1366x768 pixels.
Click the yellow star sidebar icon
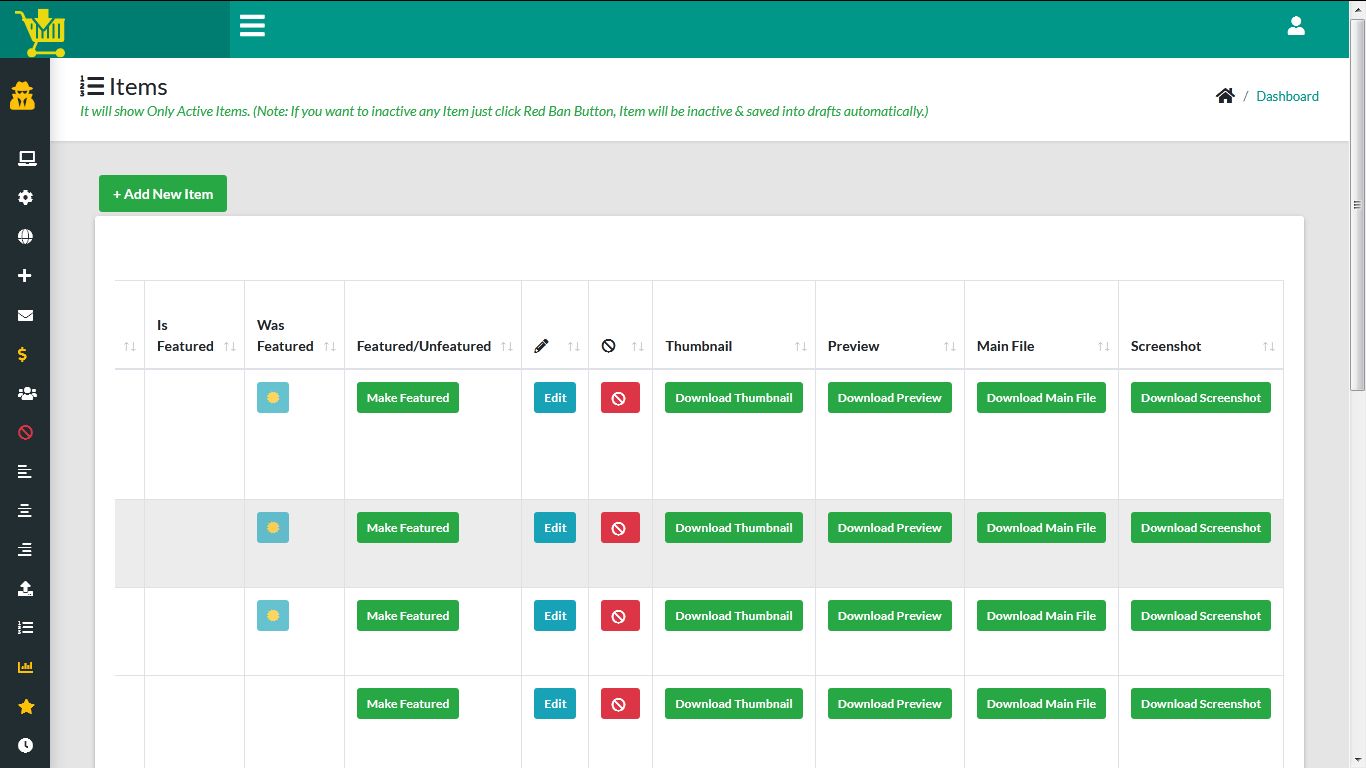(26, 707)
